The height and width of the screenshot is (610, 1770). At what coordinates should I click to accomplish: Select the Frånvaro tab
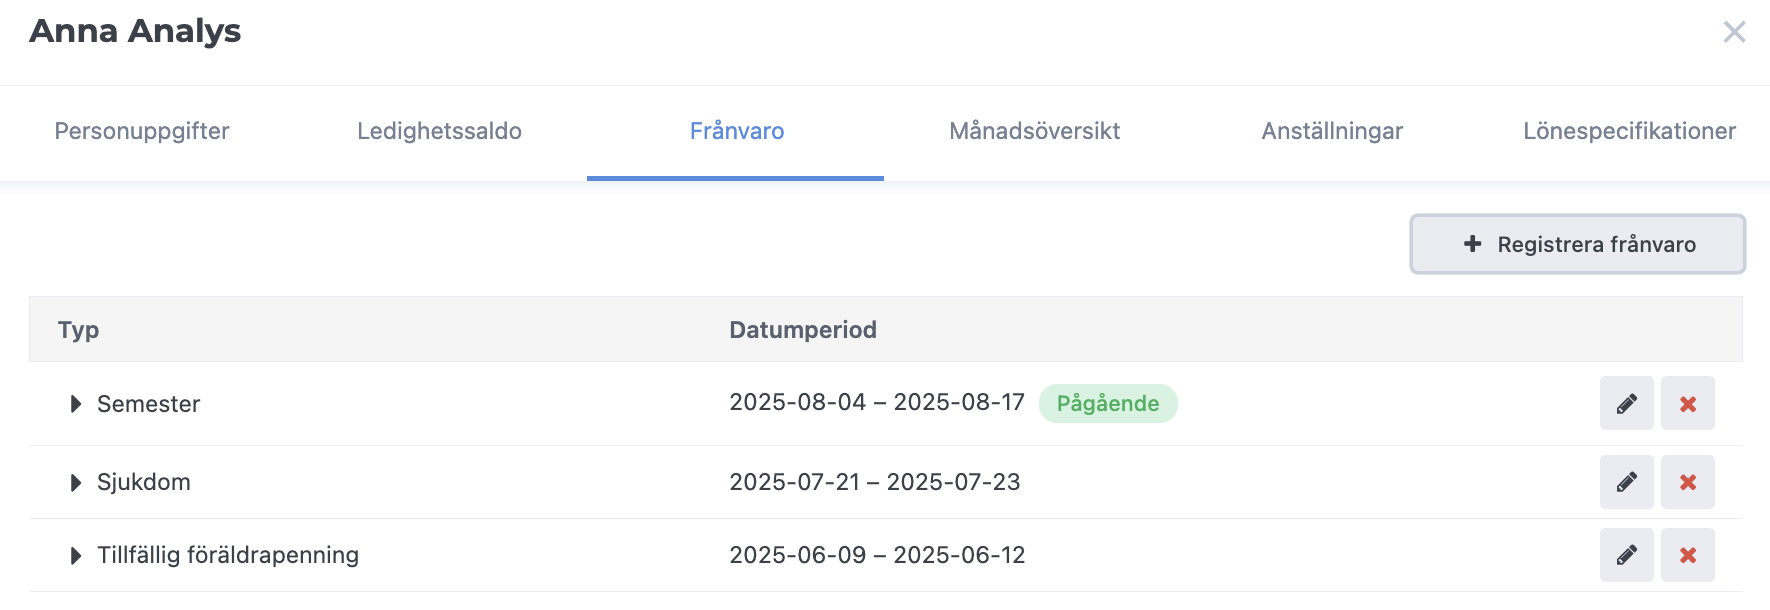pyautogui.click(x=736, y=131)
